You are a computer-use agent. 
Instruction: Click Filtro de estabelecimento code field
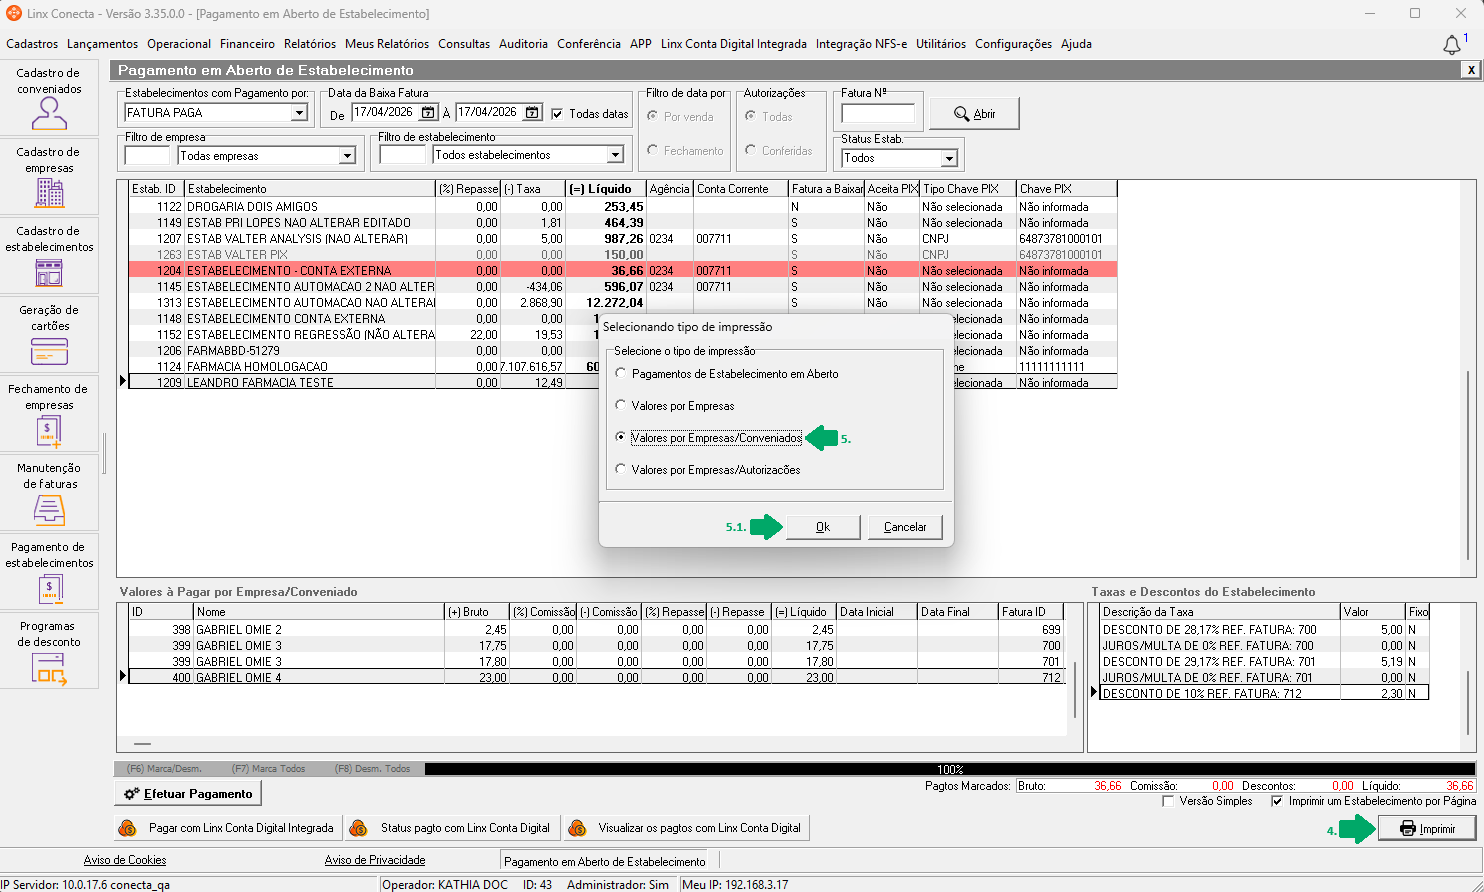click(x=402, y=155)
